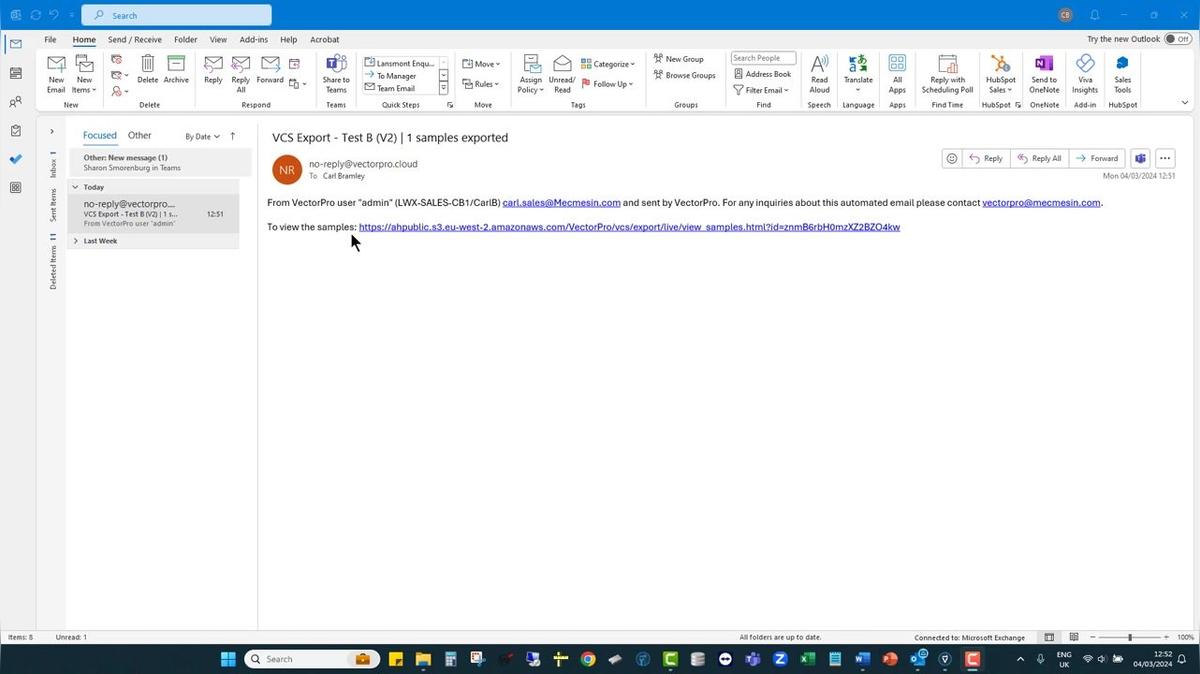Click Reply with Scheduling Poll
Viewport: 1200px width, 674px height.
tap(947, 74)
